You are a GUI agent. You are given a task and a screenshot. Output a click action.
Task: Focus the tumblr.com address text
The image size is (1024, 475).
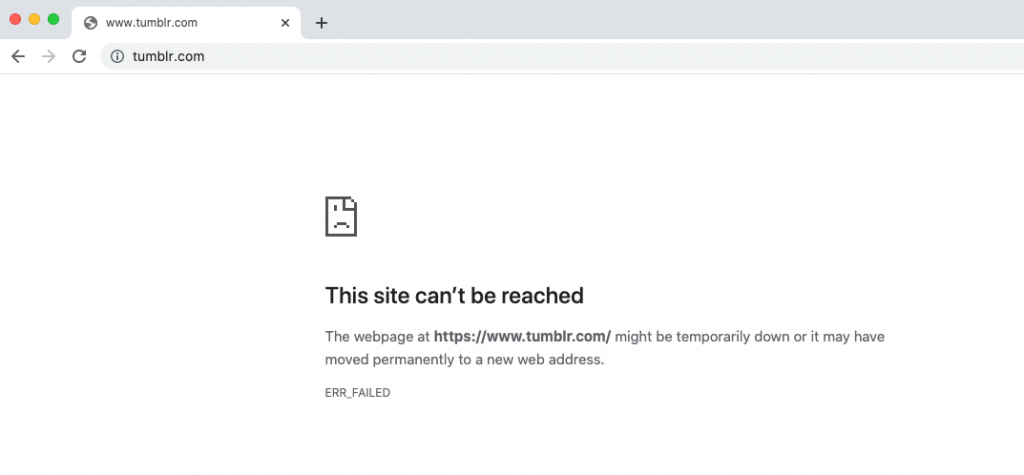point(168,56)
